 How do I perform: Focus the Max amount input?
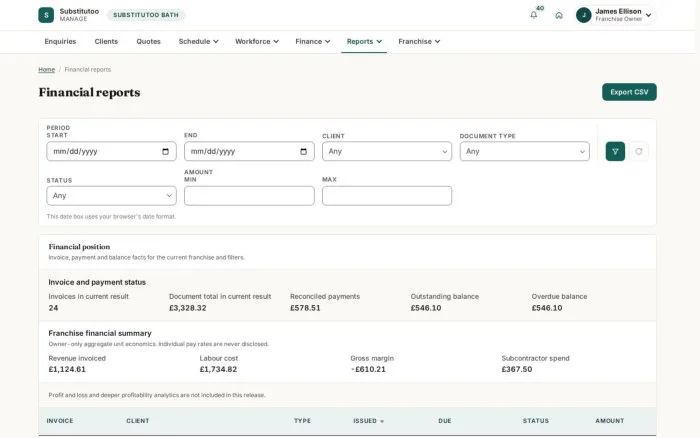click(x=387, y=196)
